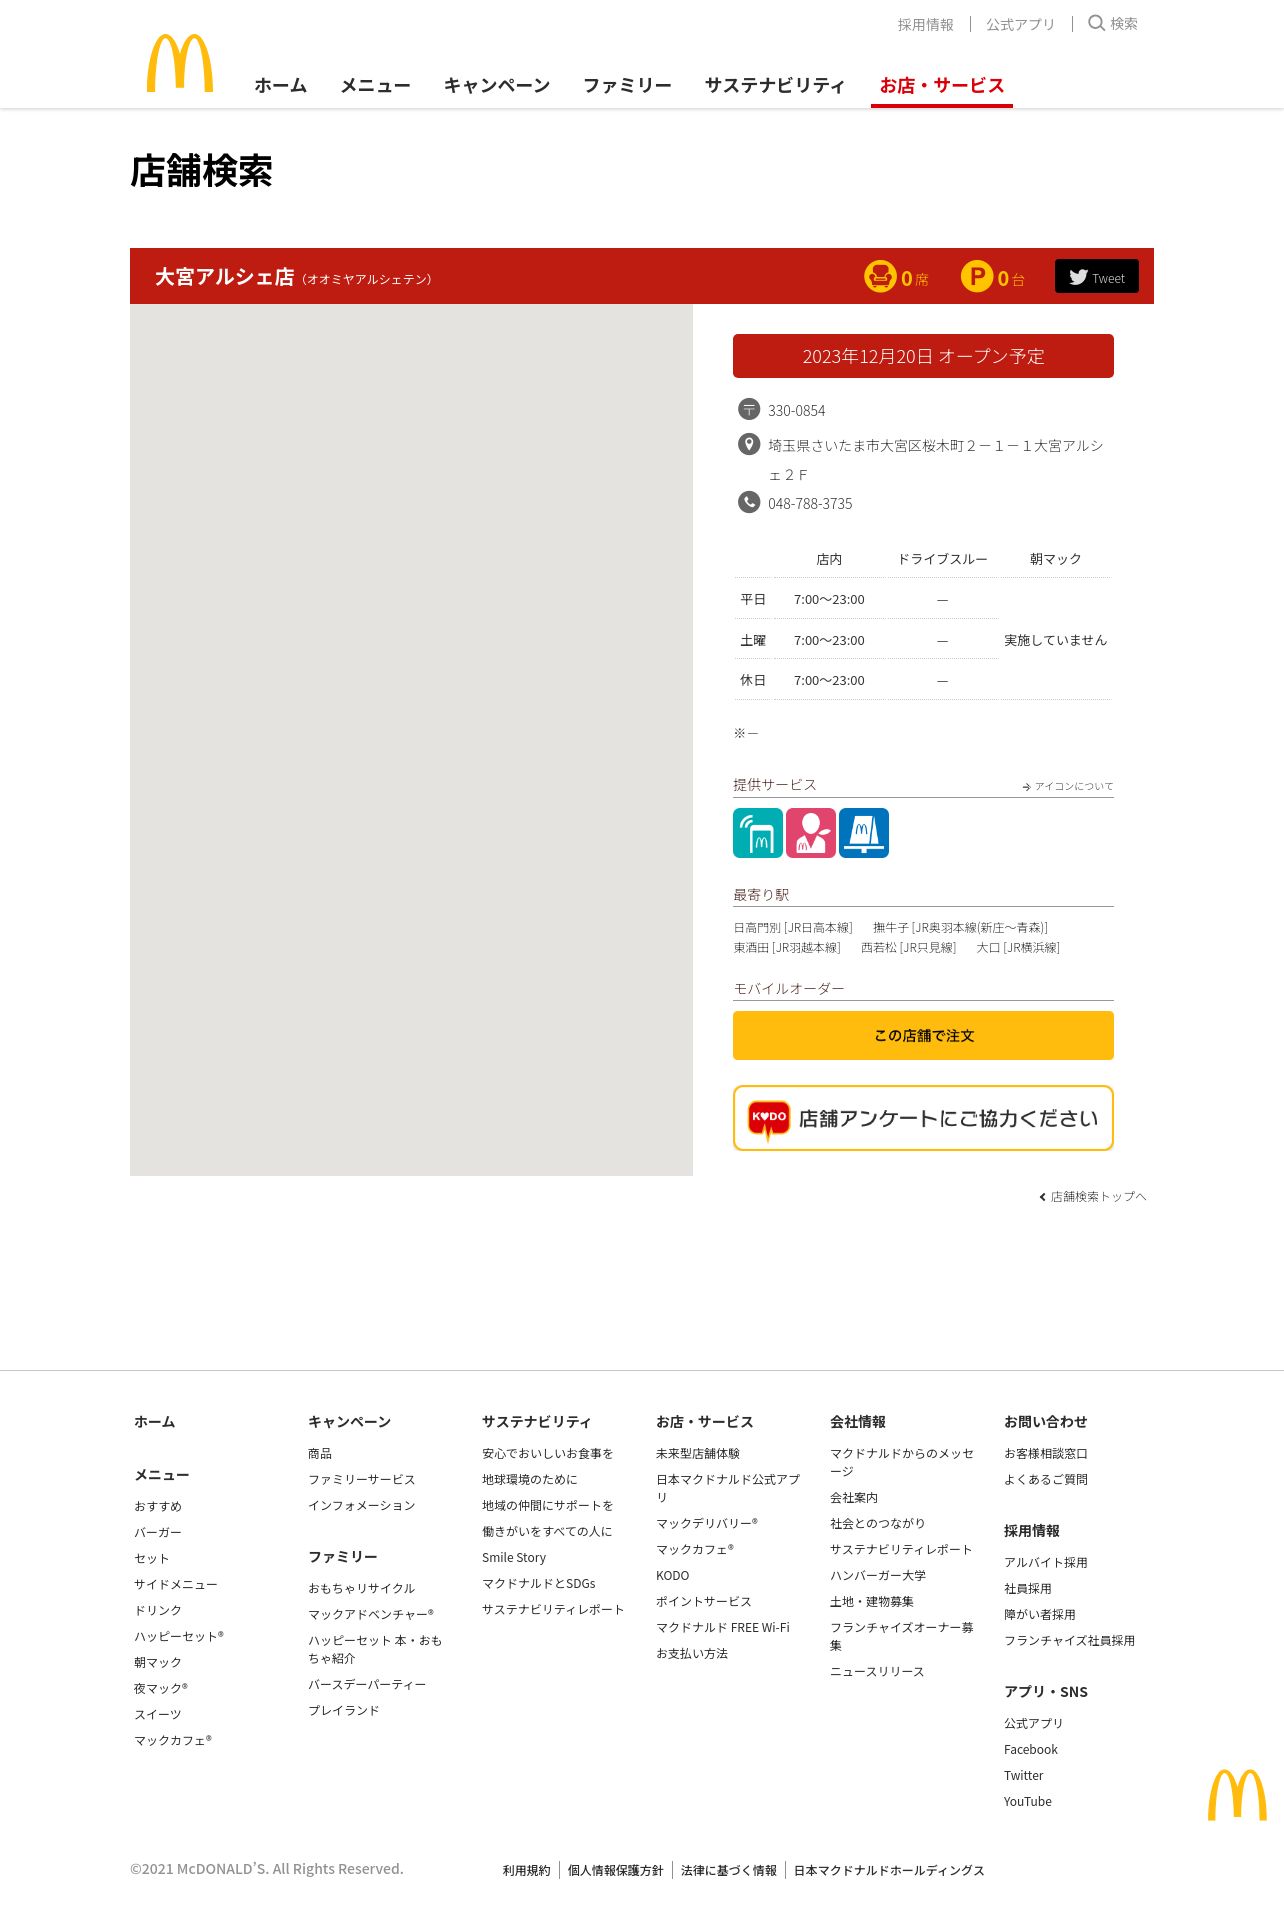The height and width of the screenshot is (1910, 1284).
Task: Click the map pin address icon
Action: (749, 444)
